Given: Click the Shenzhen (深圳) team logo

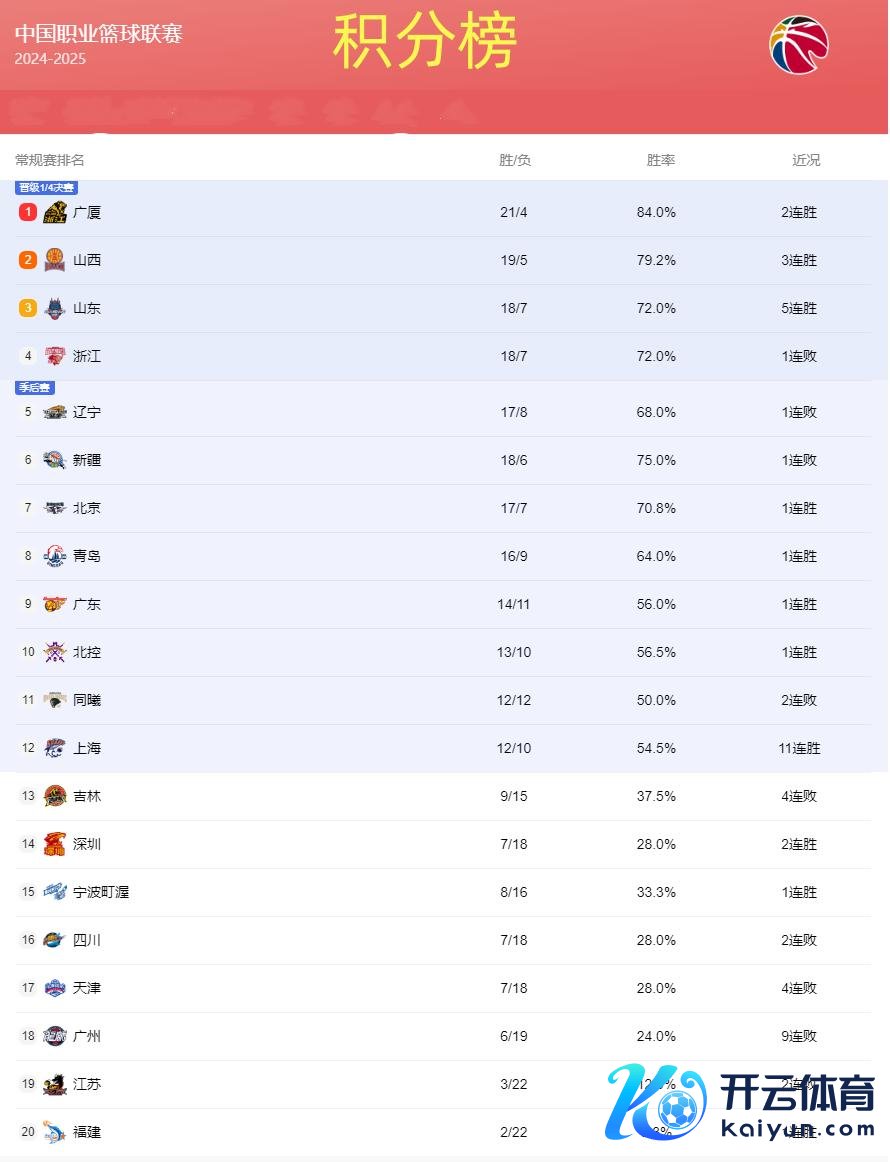Looking at the screenshot, I should [x=55, y=844].
